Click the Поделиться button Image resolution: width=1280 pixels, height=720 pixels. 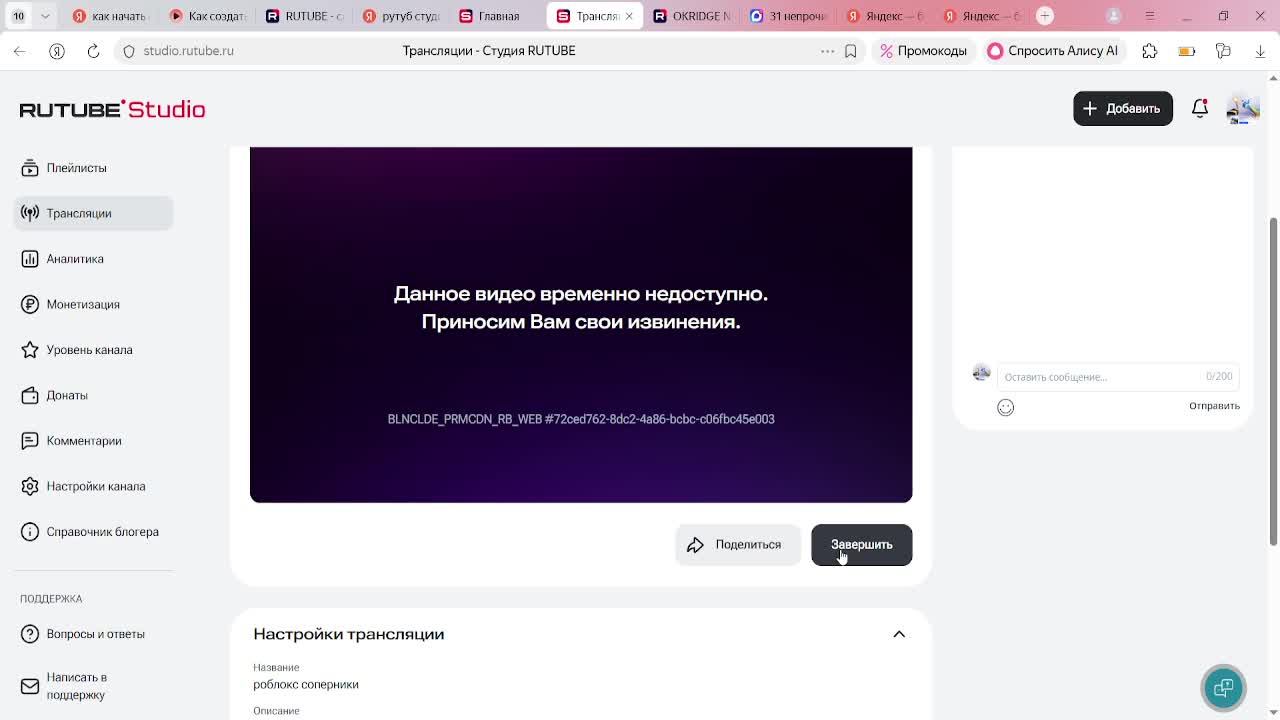point(738,545)
